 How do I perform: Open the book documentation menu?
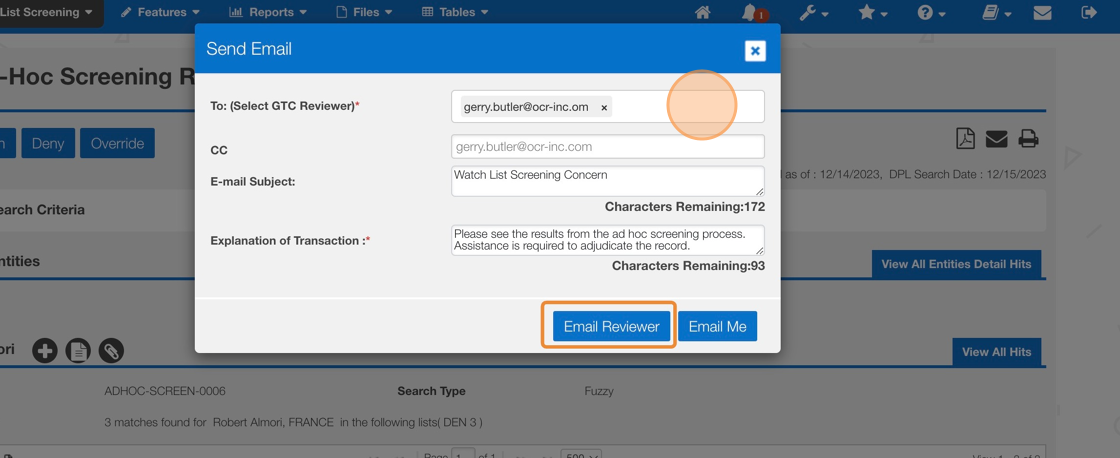point(996,12)
